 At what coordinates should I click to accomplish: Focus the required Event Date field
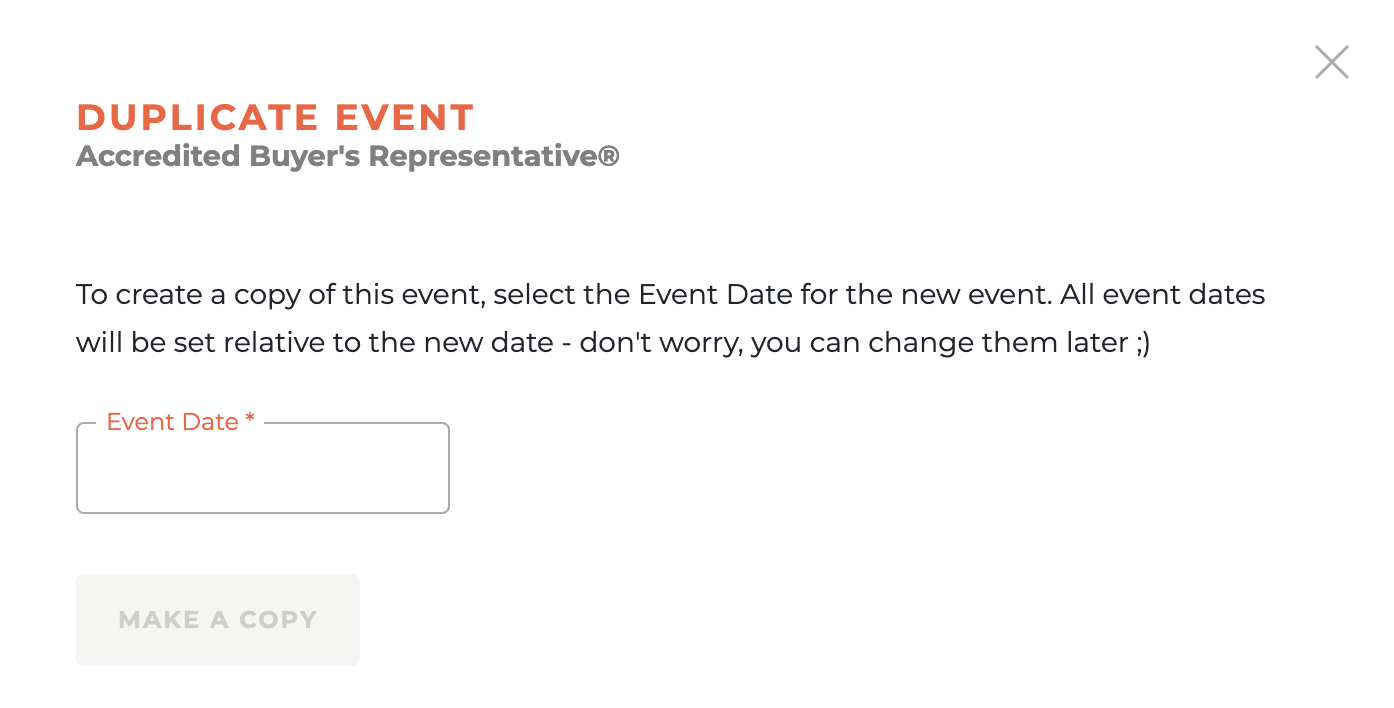(262, 470)
